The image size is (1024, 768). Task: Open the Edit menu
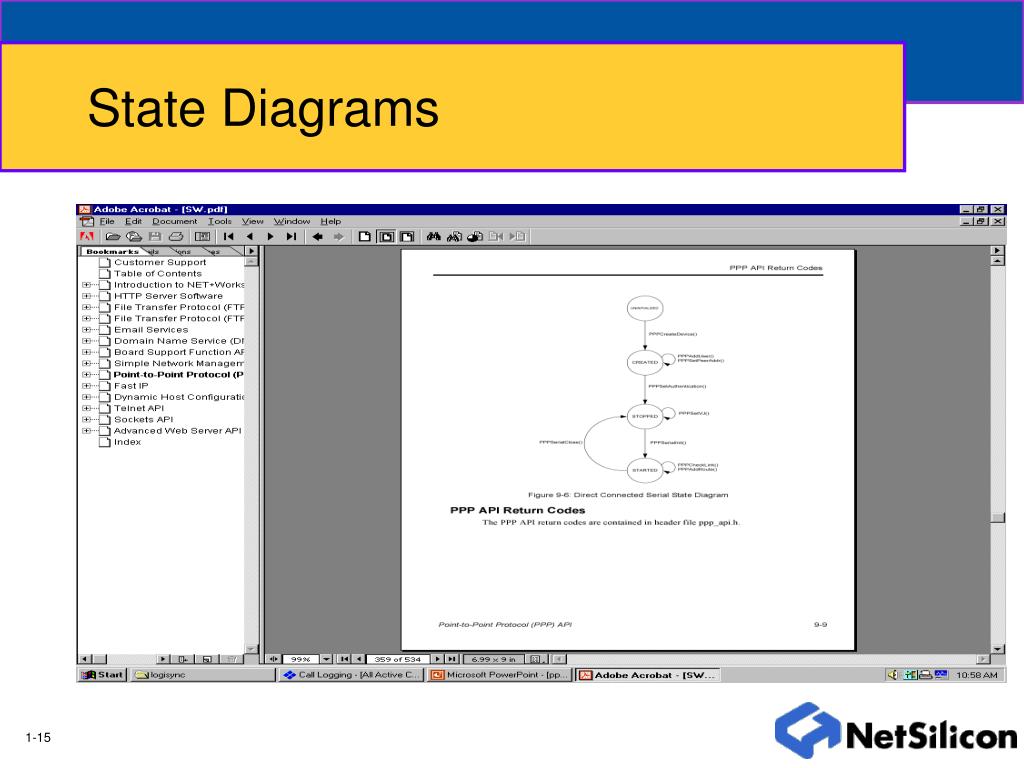133,221
